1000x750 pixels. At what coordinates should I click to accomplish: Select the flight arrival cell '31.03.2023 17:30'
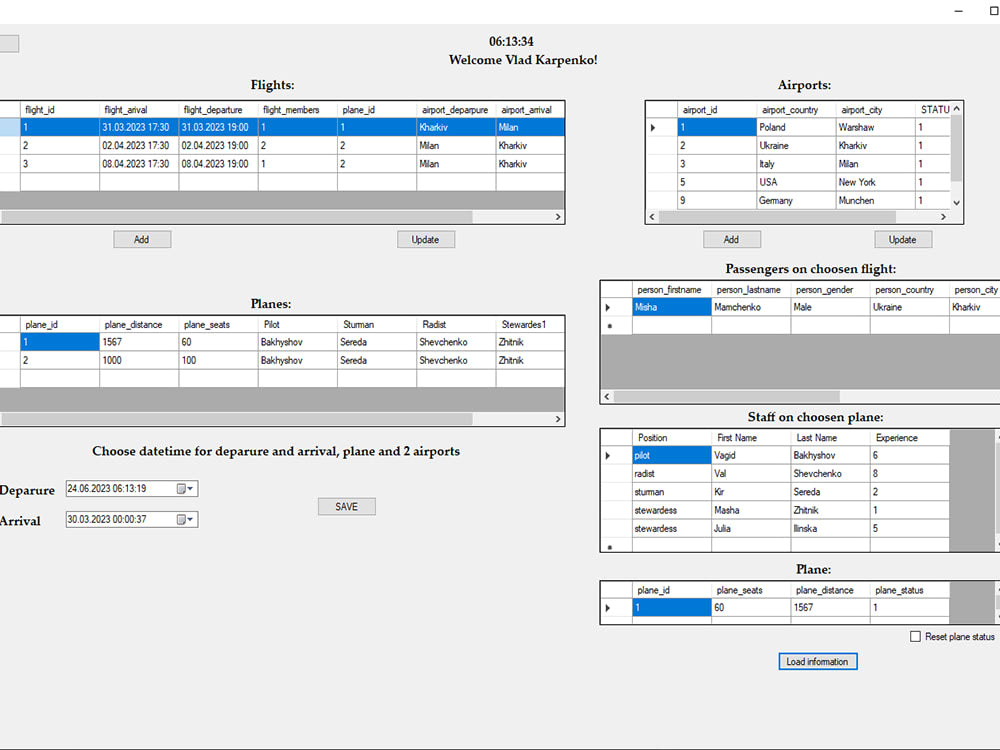pos(139,128)
